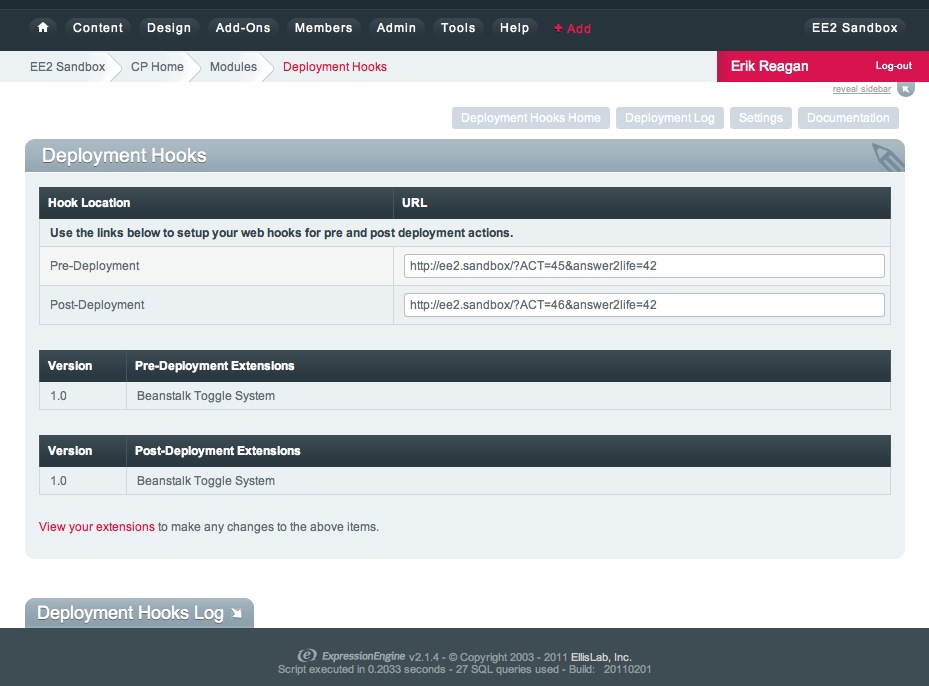Image resolution: width=929 pixels, height=686 pixels.
Task: Click version 1.0 in the Post-Deployment Extensions table
Action: click(58, 480)
